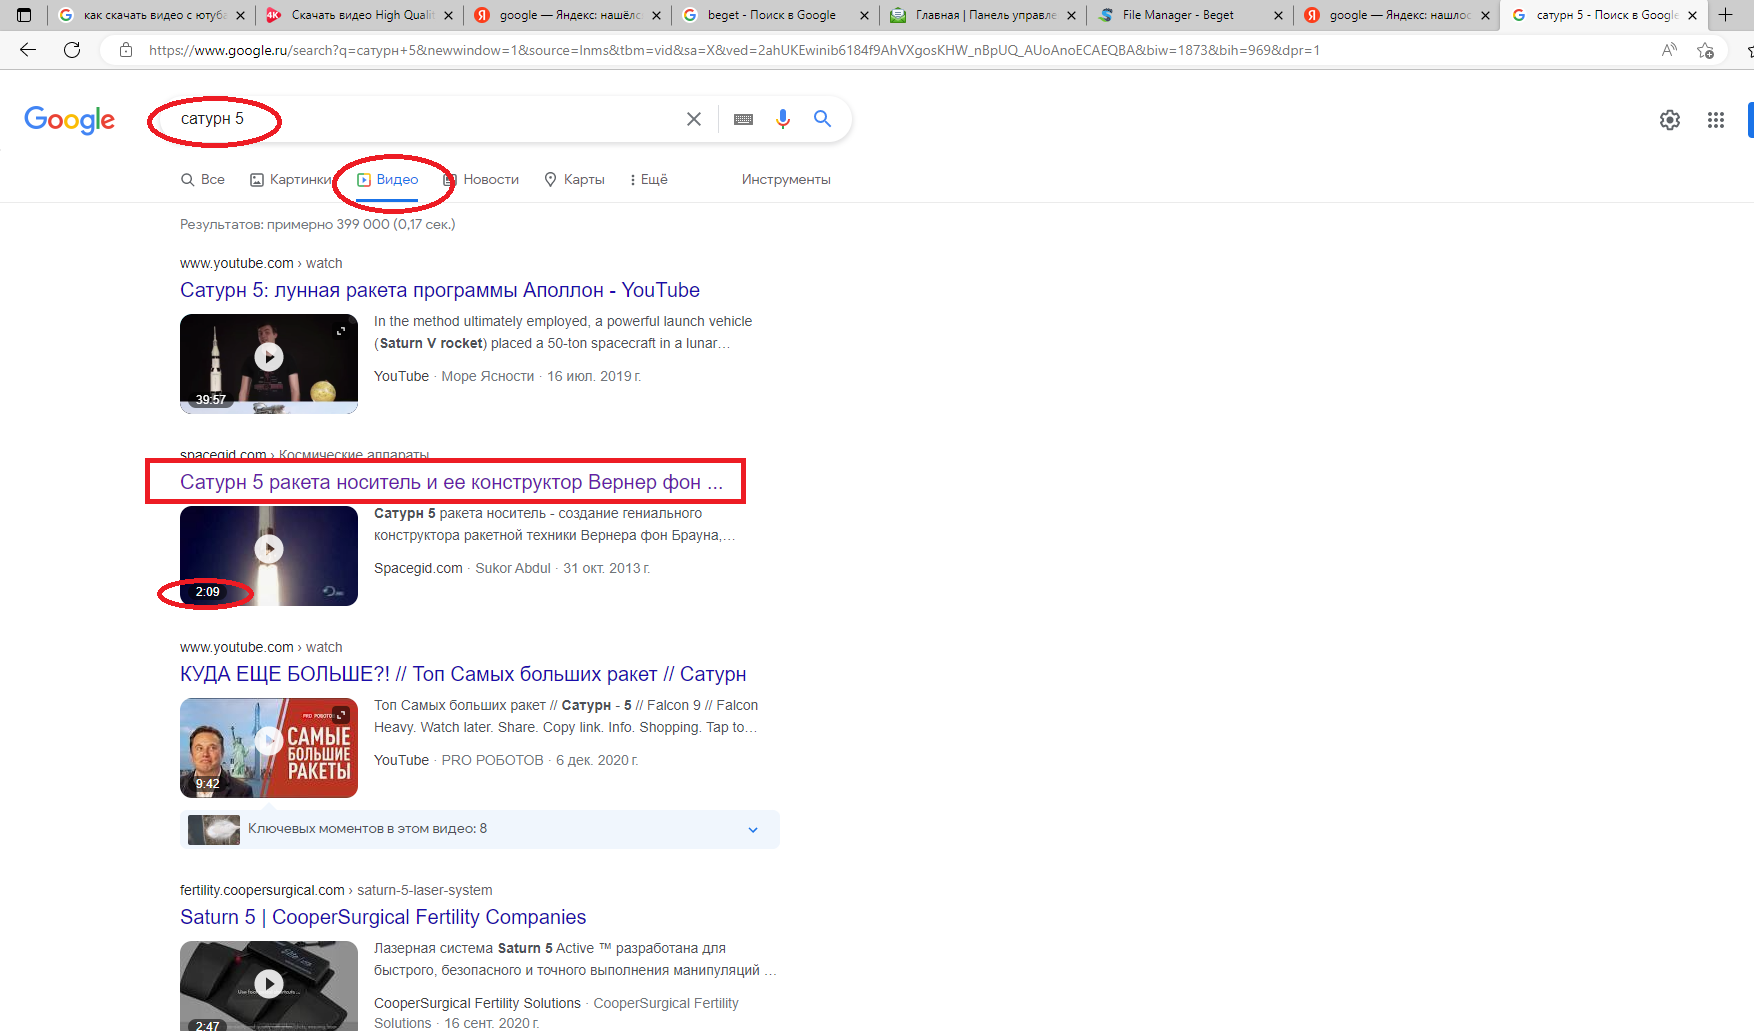1754x1031 pixels.
Task: Open the on-screen keyboard icon
Action: 743,119
